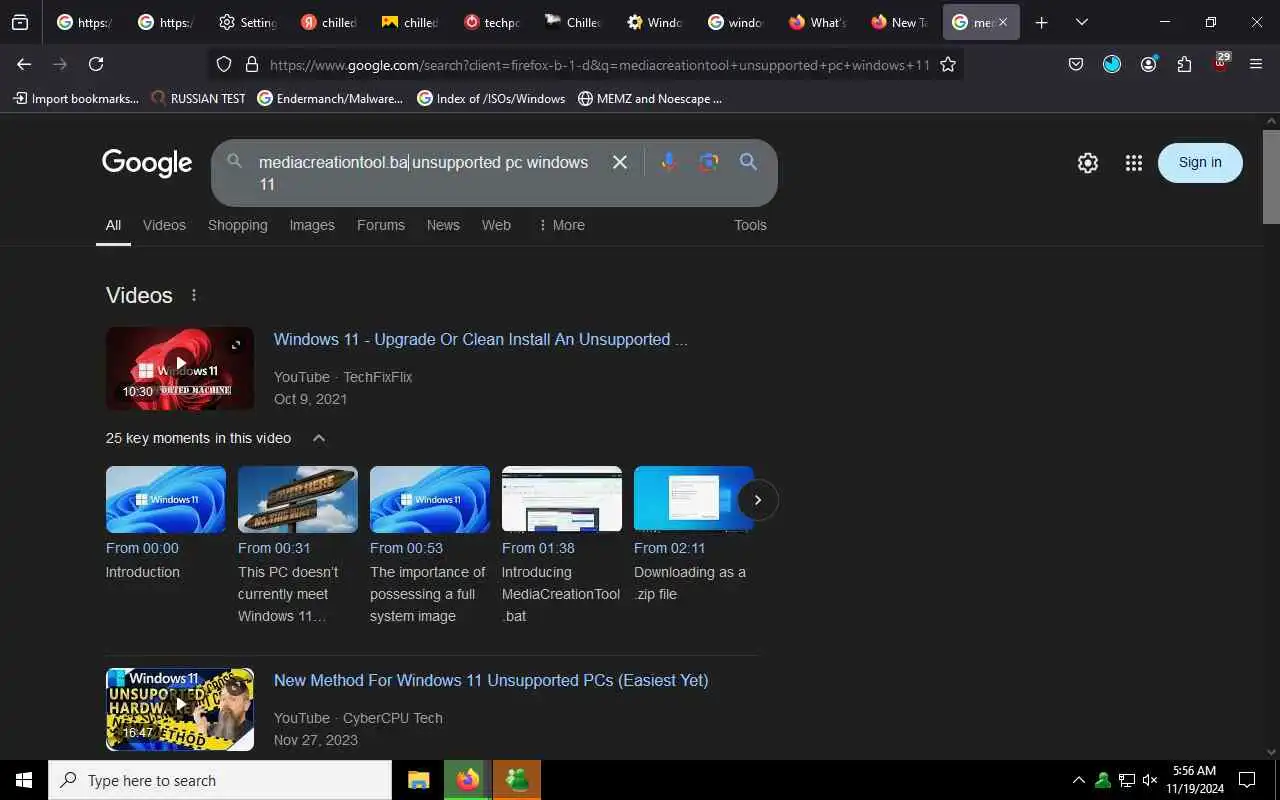Open the Tools search options
This screenshot has height=800, width=1280.
pyautogui.click(x=750, y=225)
